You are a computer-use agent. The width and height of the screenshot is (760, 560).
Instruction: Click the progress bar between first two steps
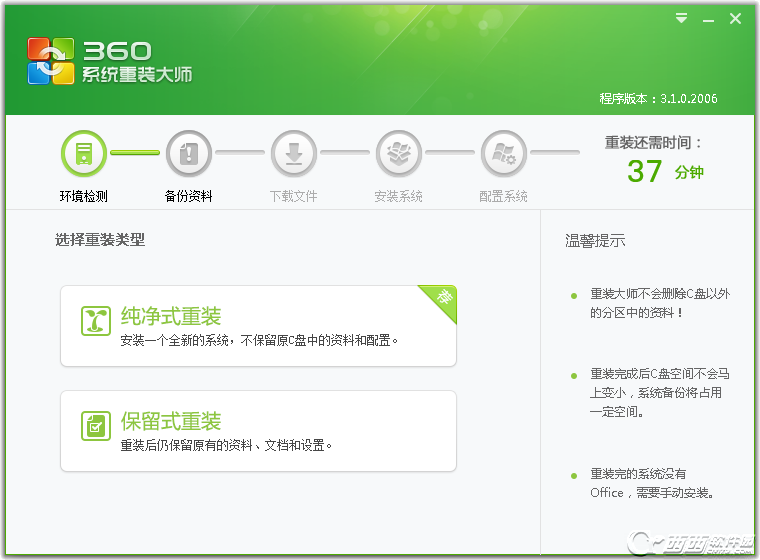click(x=135, y=153)
